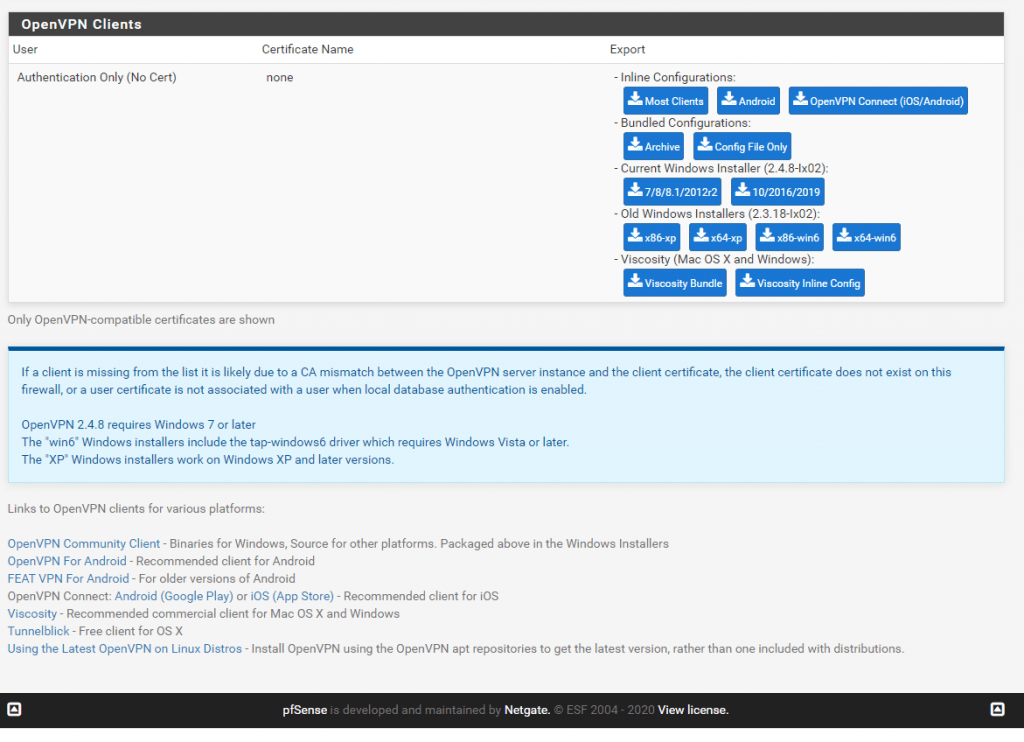
Task: Download the Viscosity Bundle
Action: [675, 283]
